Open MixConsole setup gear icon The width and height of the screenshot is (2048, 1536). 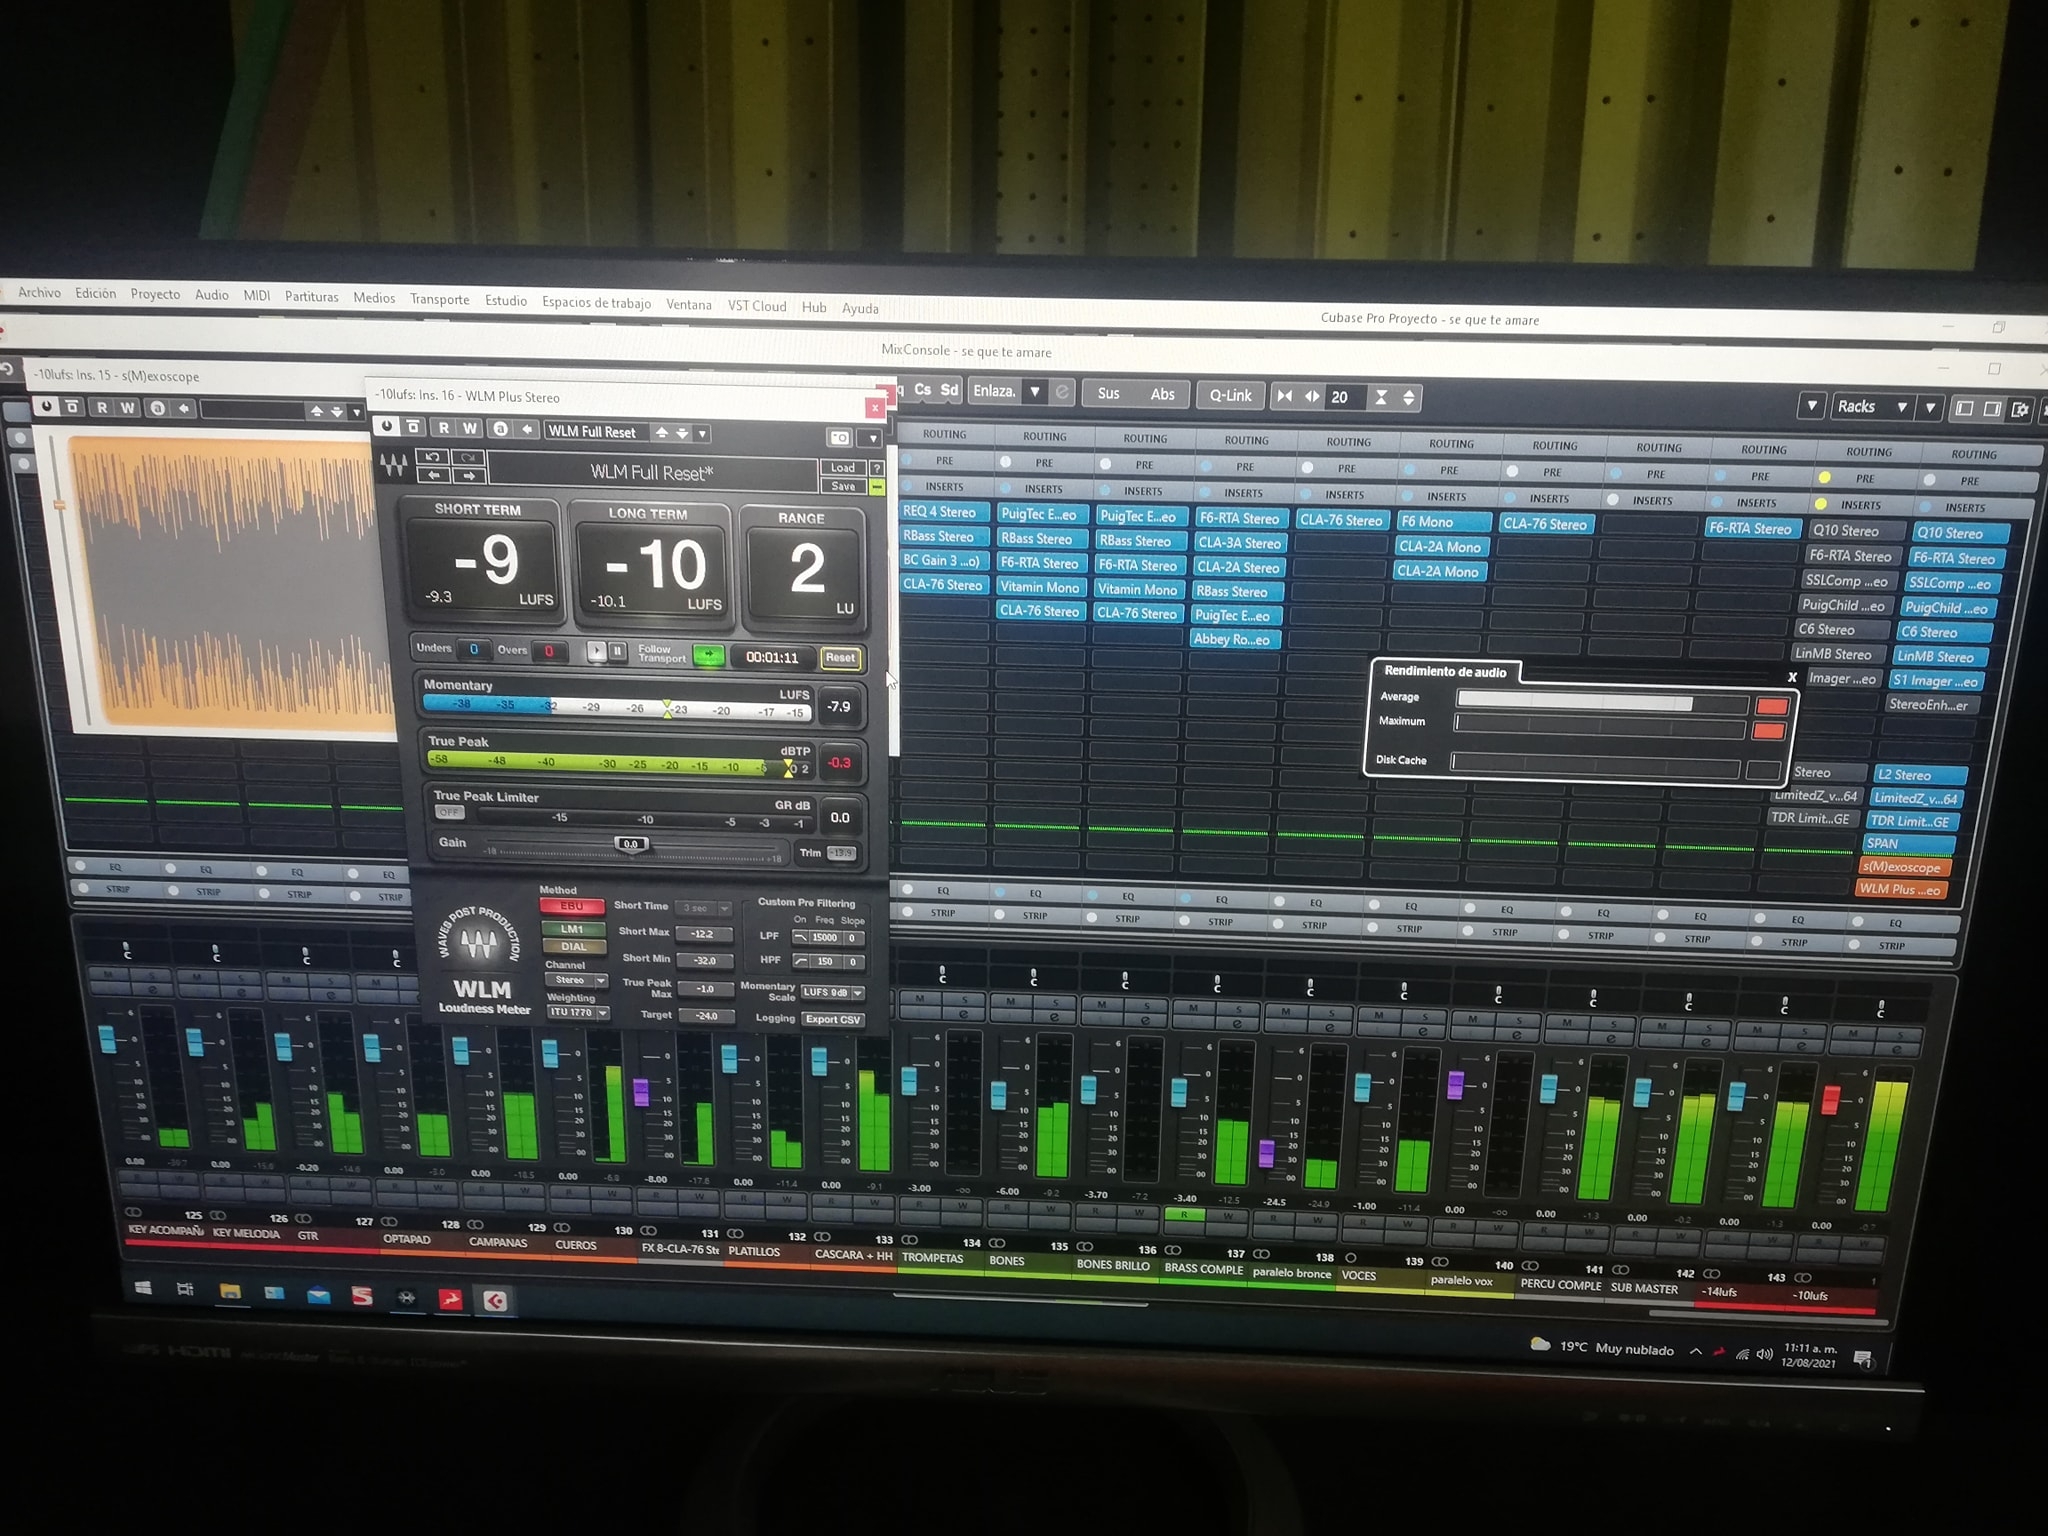pyautogui.click(x=2020, y=409)
